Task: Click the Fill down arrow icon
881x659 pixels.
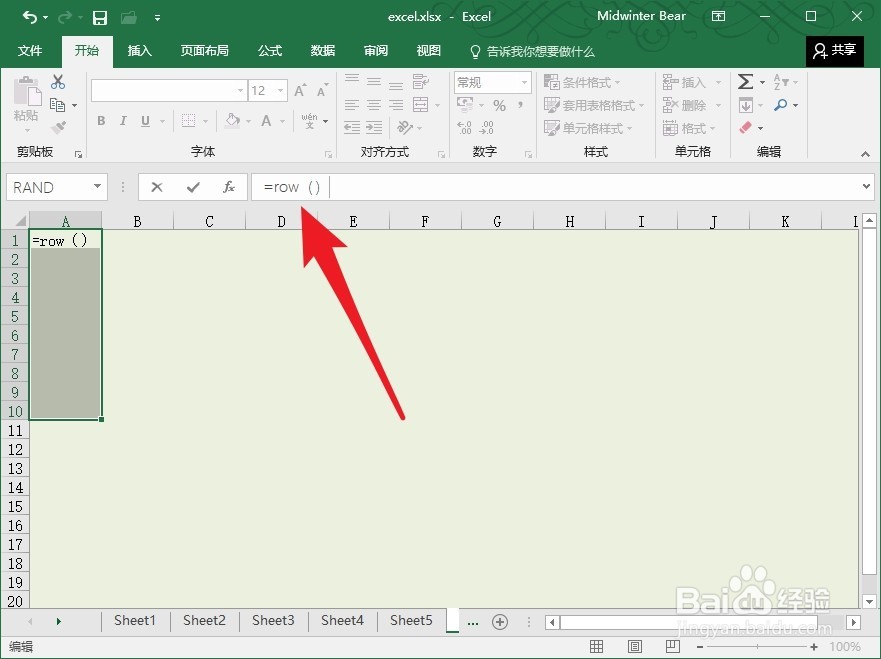Action: tap(746, 105)
